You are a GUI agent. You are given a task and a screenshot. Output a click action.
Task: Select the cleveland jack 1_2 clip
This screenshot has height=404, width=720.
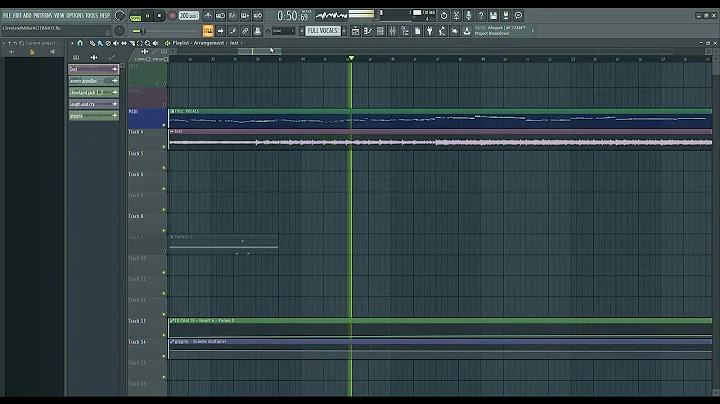(94, 92)
